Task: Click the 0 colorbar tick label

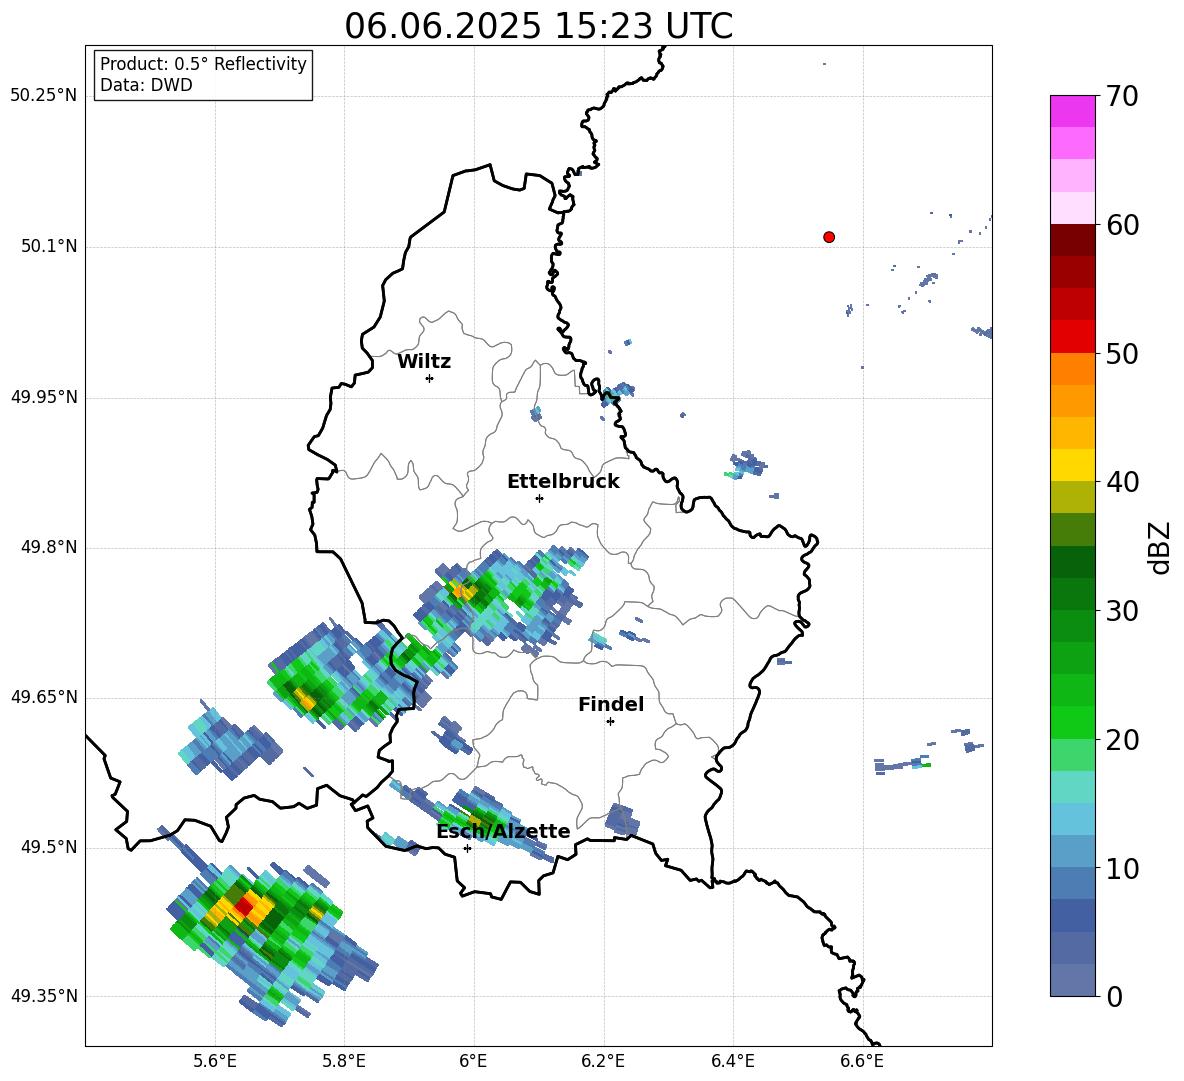Action: (1114, 996)
